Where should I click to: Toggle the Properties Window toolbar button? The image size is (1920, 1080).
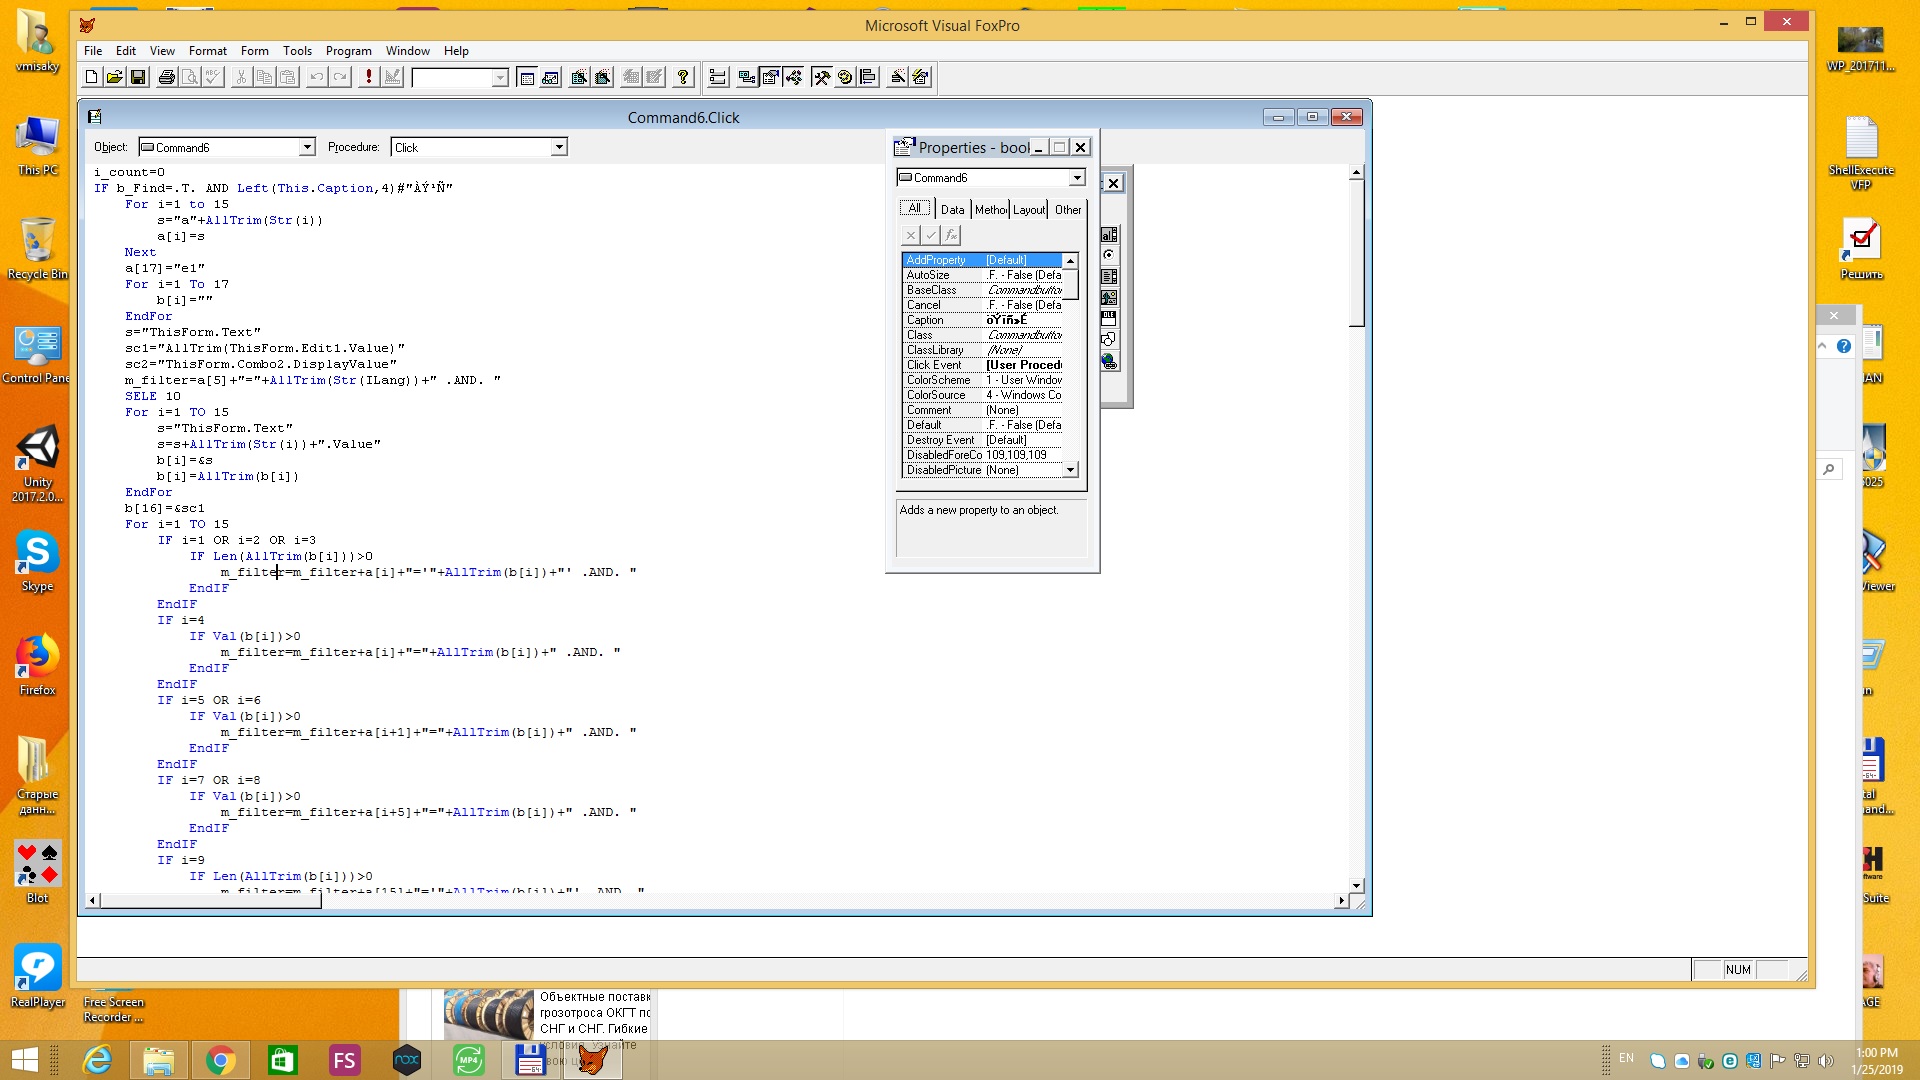click(x=771, y=77)
